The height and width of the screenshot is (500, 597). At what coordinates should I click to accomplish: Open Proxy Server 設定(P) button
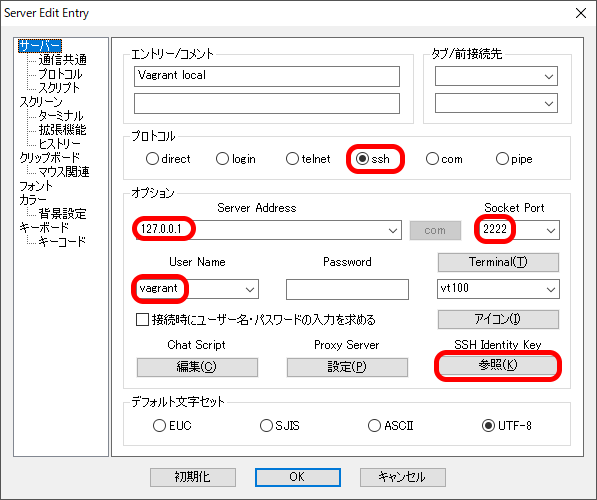pyautogui.click(x=347, y=367)
